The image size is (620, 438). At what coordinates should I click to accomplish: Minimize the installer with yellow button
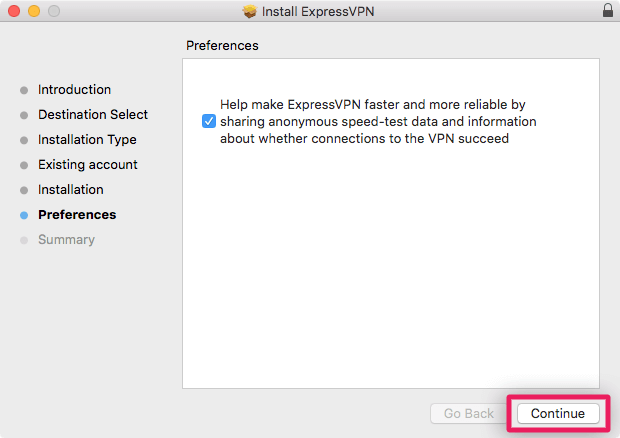pyautogui.click(x=34, y=11)
